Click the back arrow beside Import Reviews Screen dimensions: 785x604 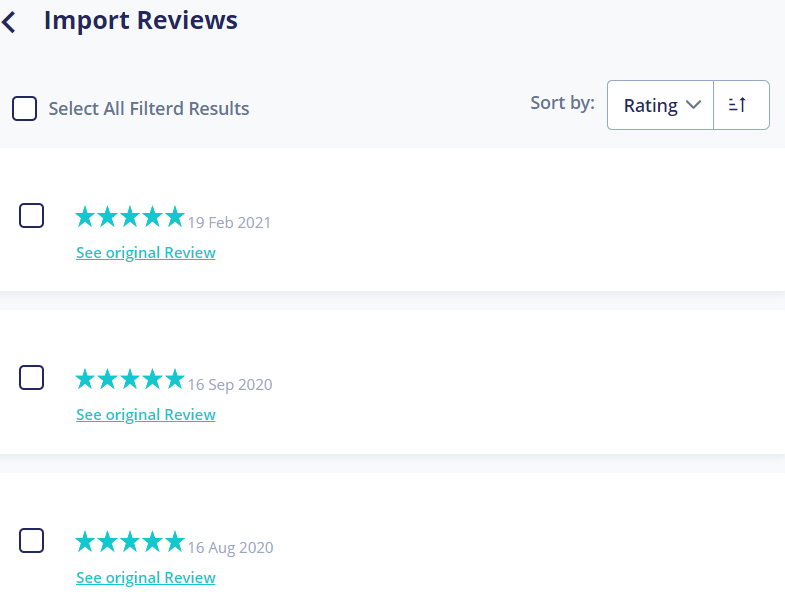point(10,21)
